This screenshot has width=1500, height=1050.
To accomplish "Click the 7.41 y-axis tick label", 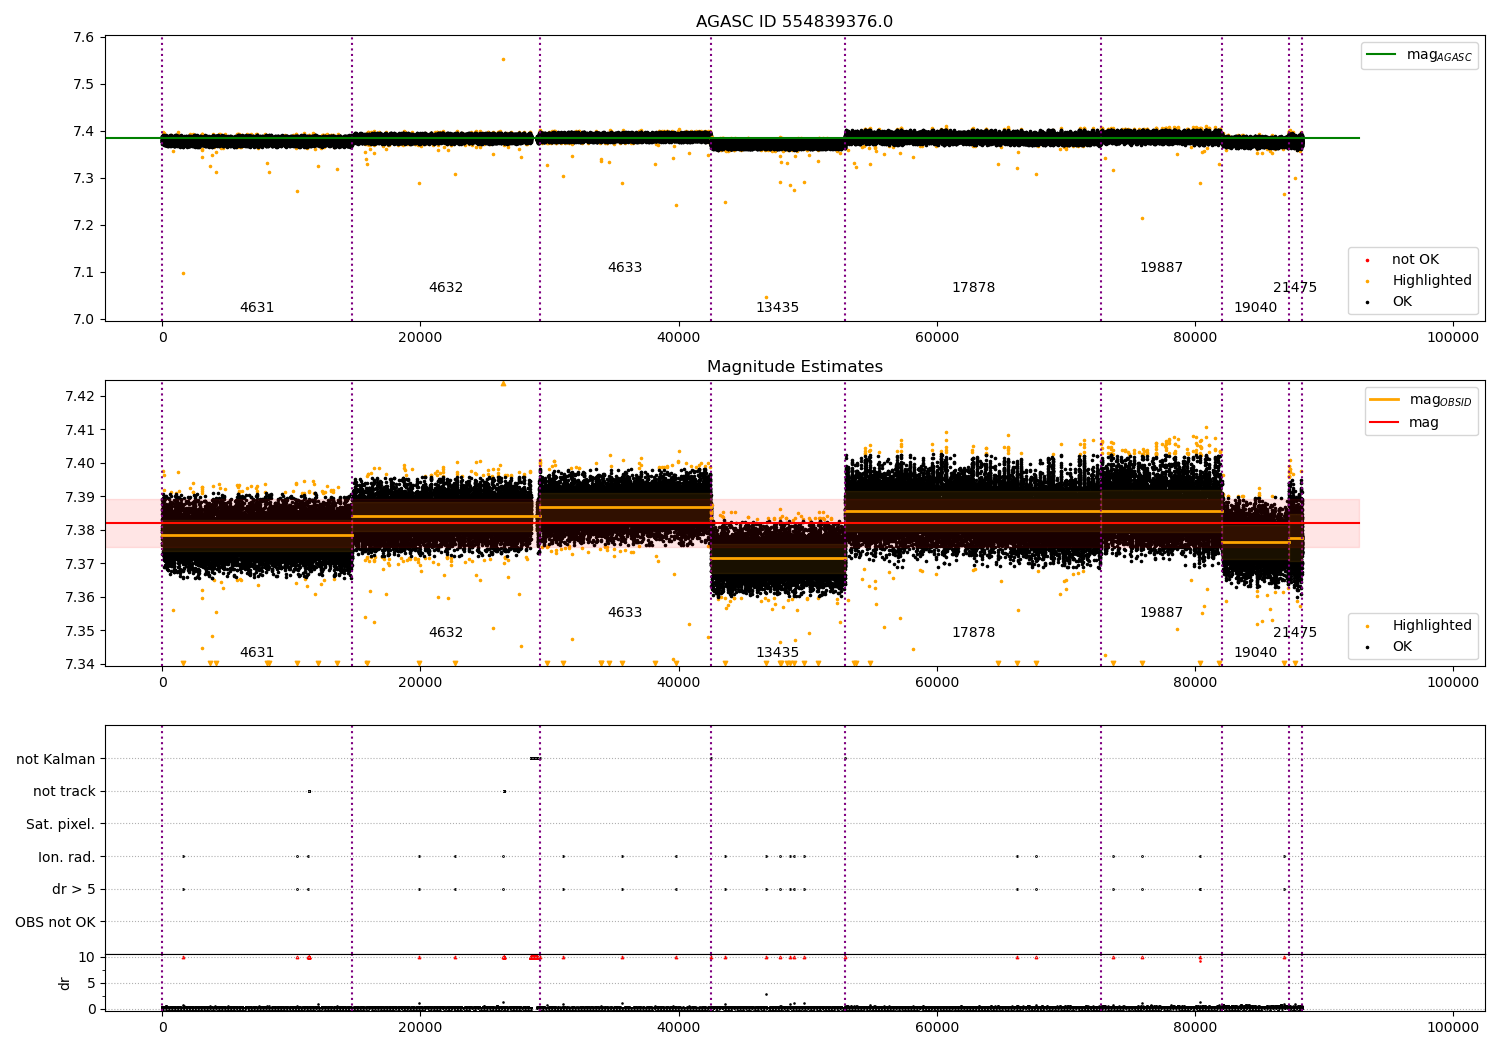I will coord(80,431).
